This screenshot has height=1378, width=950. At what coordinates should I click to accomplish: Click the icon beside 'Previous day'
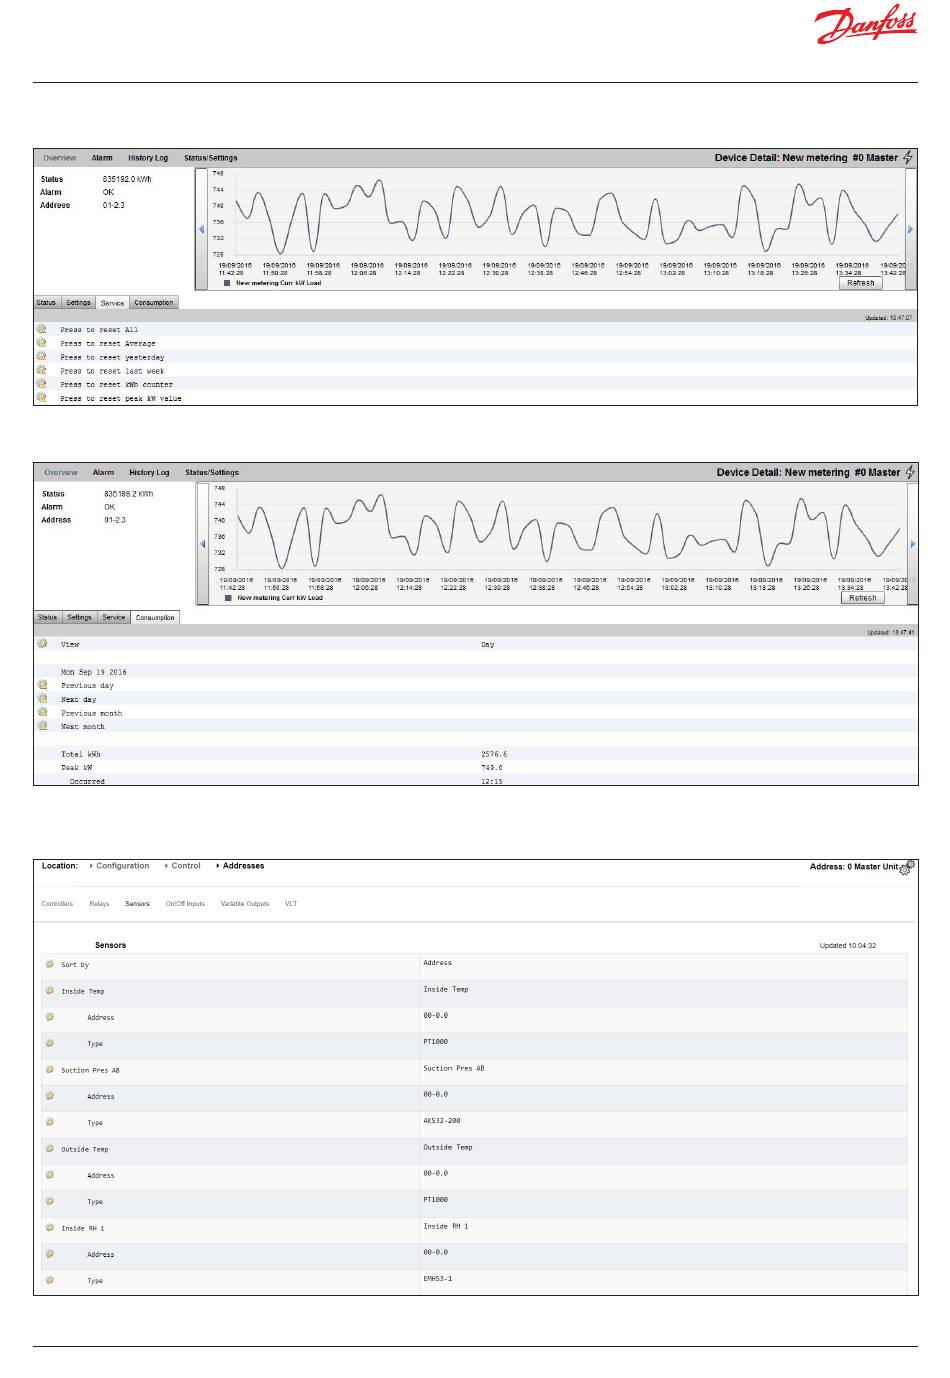pos(42,685)
